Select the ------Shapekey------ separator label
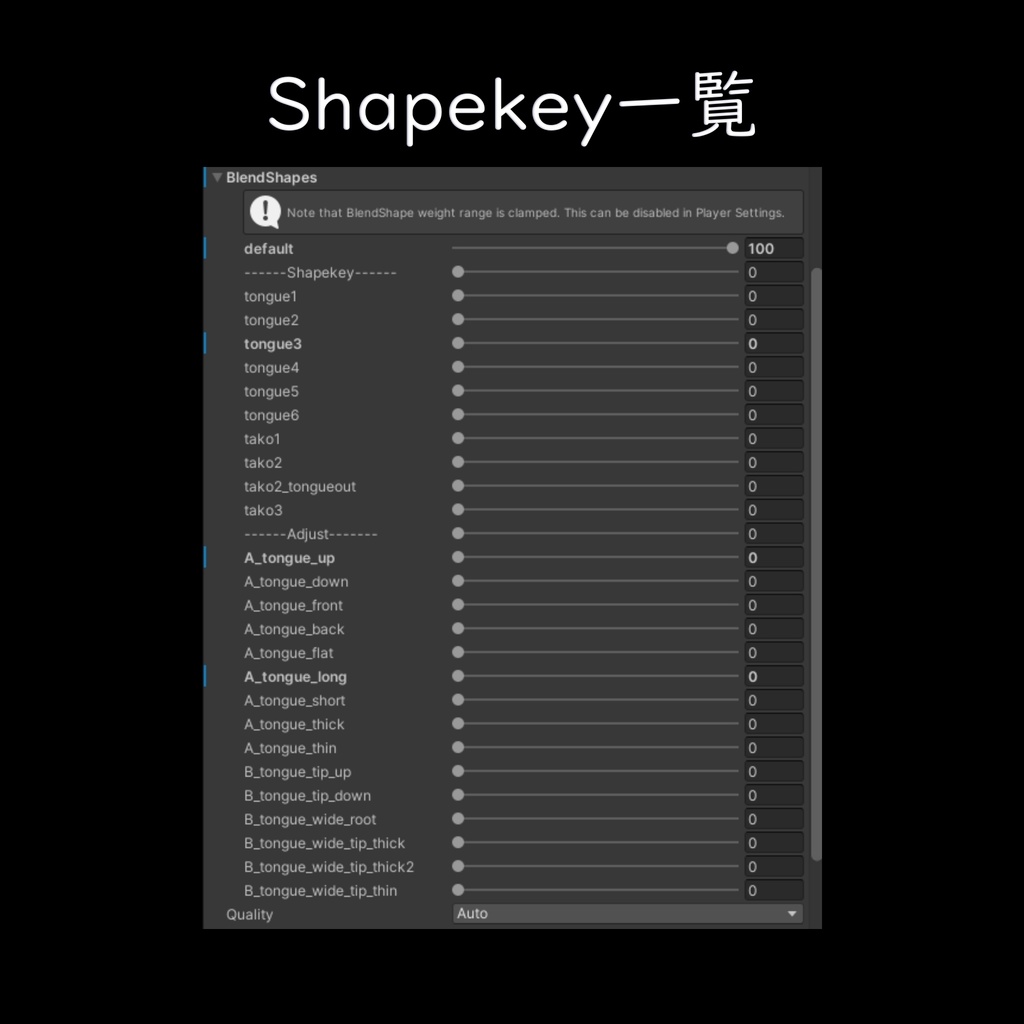This screenshot has height=1024, width=1024. pos(320,272)
